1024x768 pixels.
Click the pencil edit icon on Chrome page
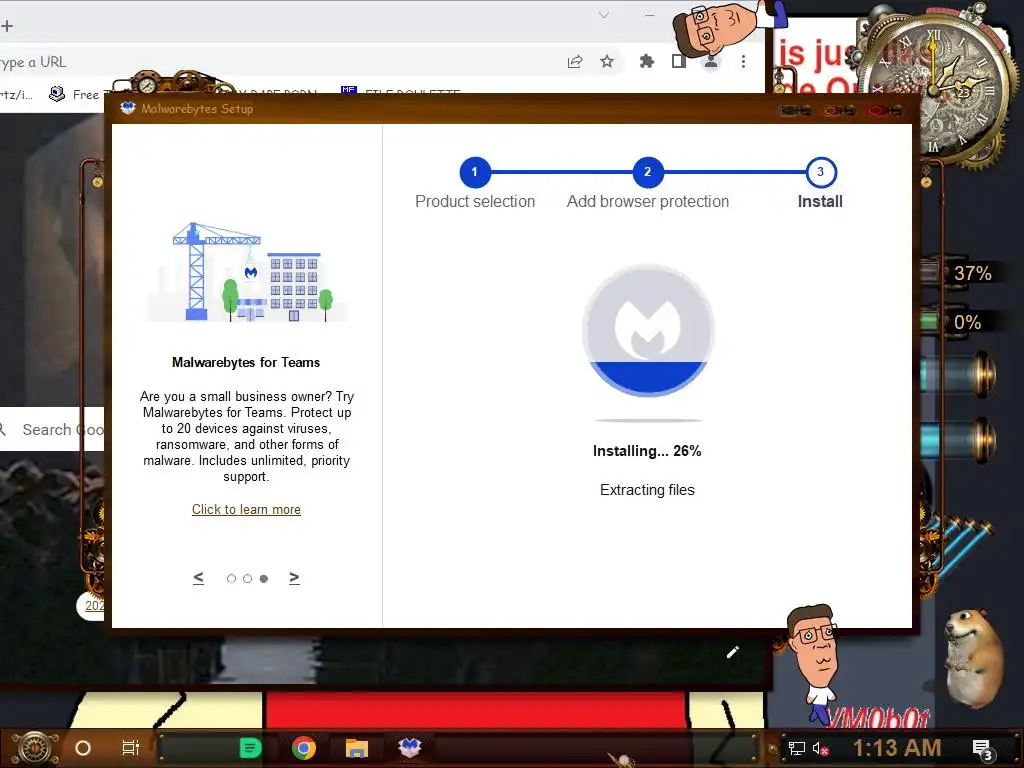click(x=733, y=652)
